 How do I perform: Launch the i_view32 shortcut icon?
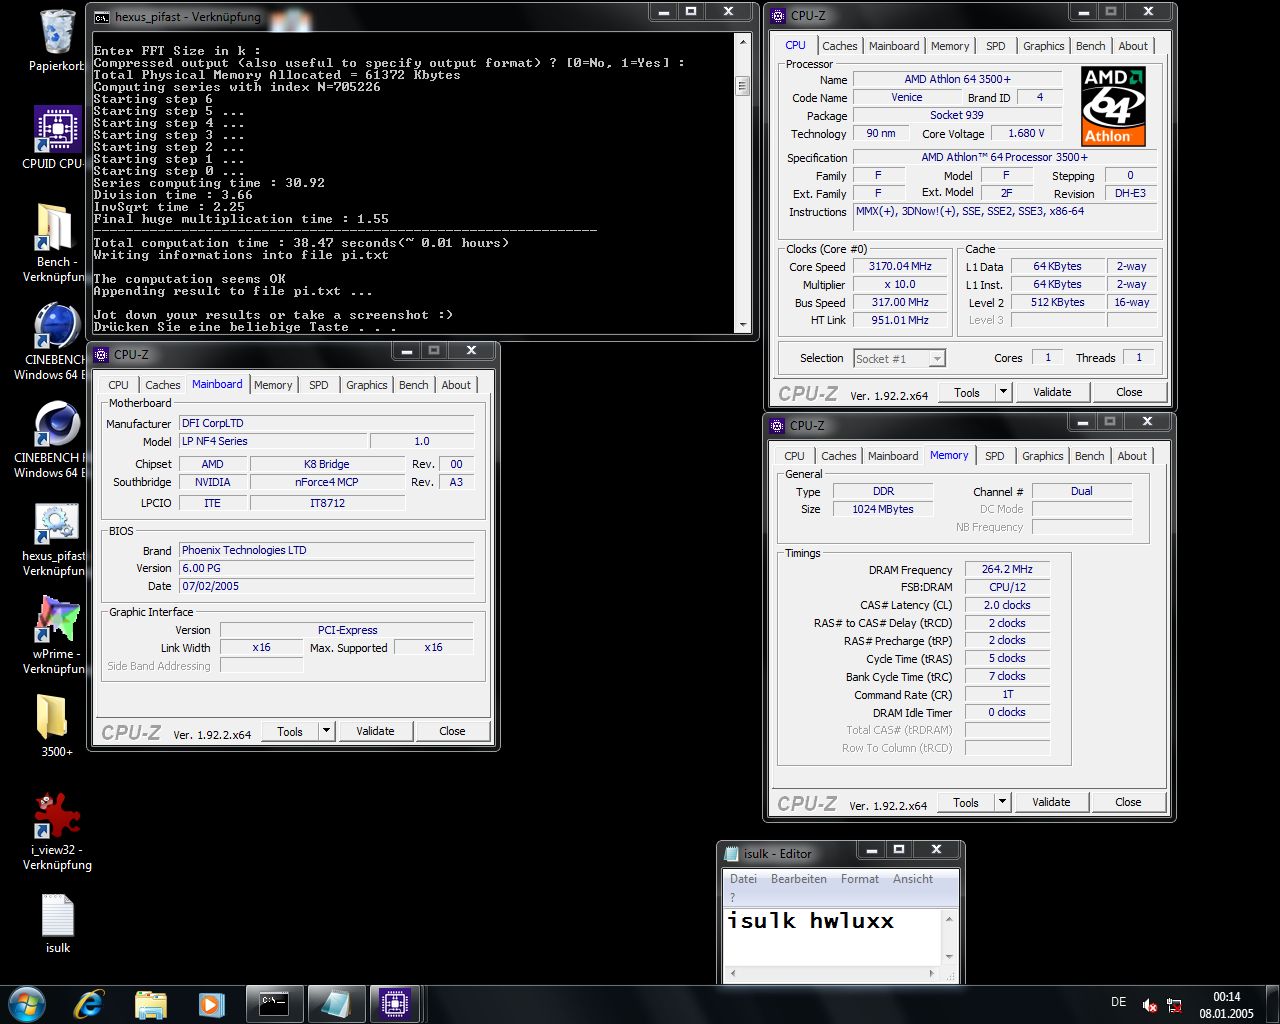click(x=57, y=815)
